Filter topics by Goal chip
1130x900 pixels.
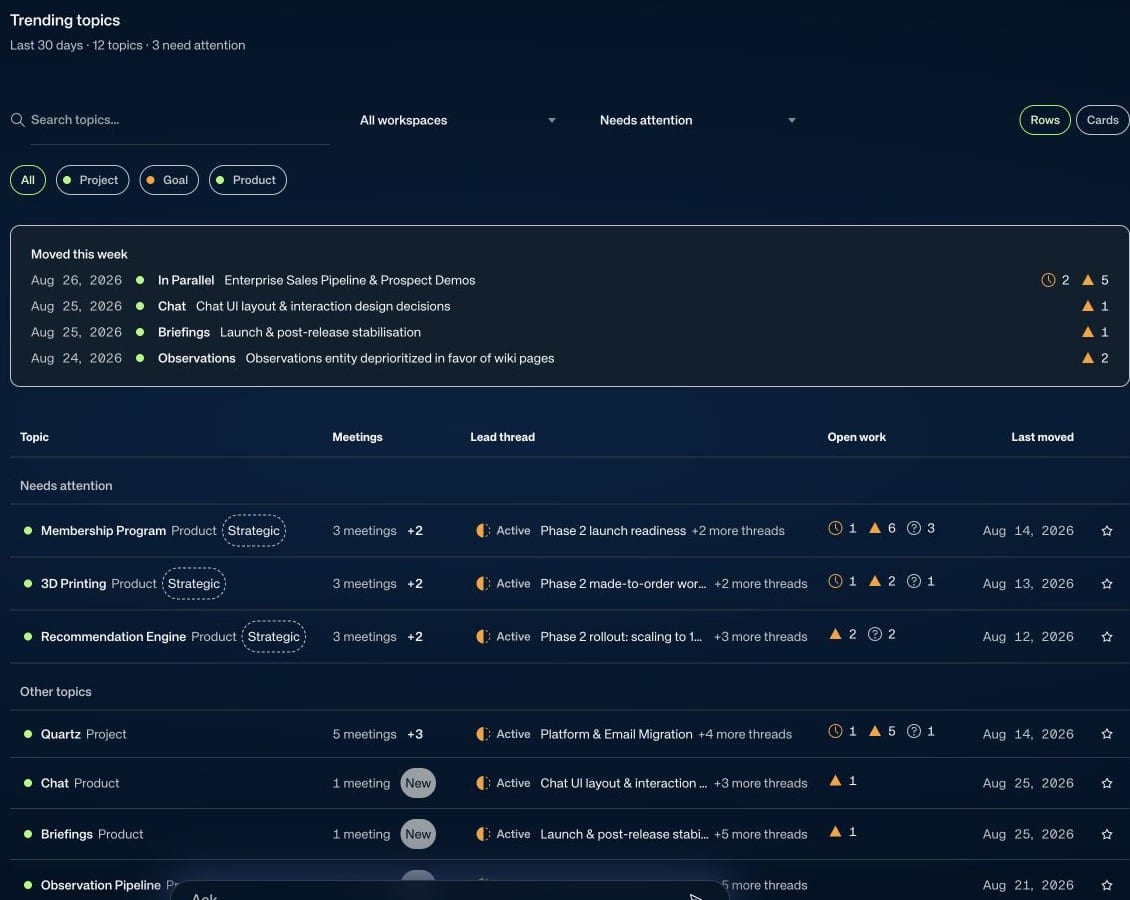169,180
